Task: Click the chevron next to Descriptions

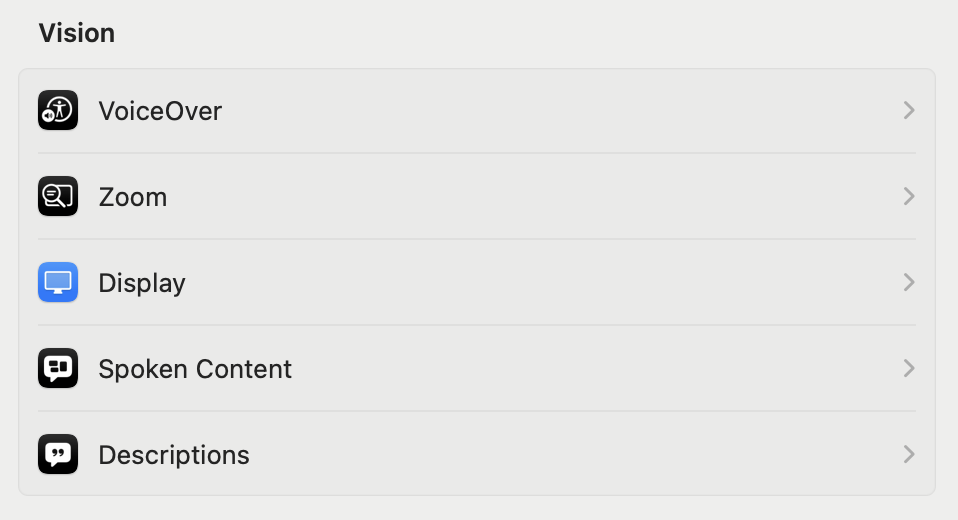Action: pyautogui.click(x=908, y=454)
